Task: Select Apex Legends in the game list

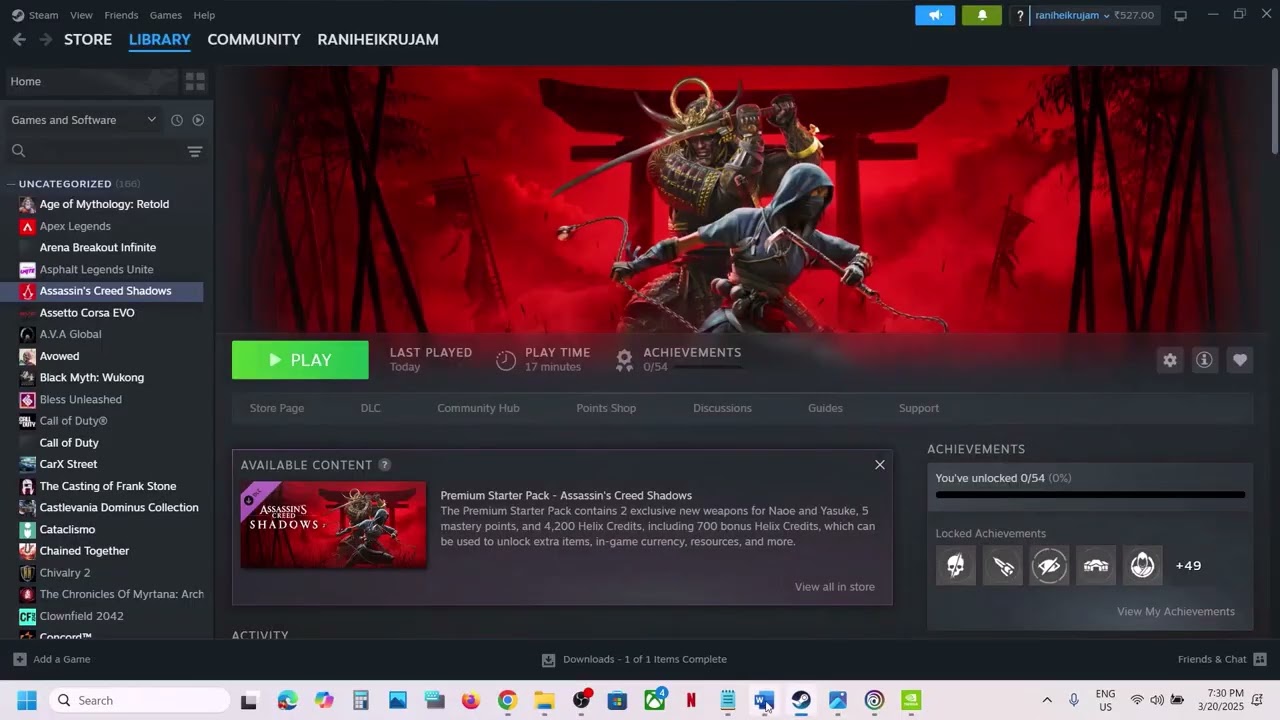Action: tap(75, 226)
